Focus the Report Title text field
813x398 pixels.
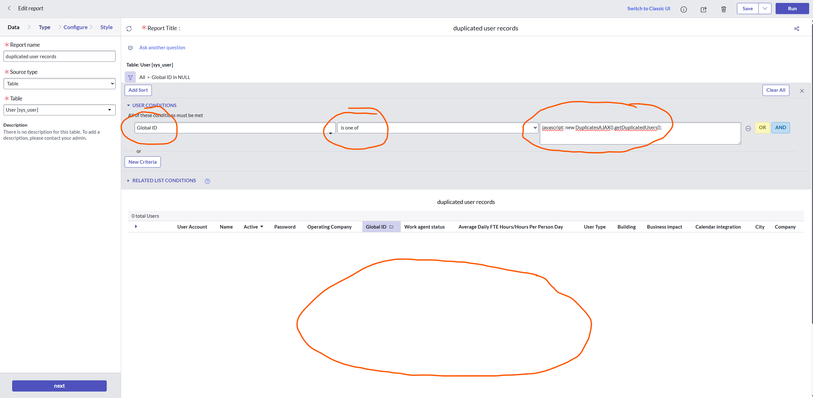pos(485,29)
